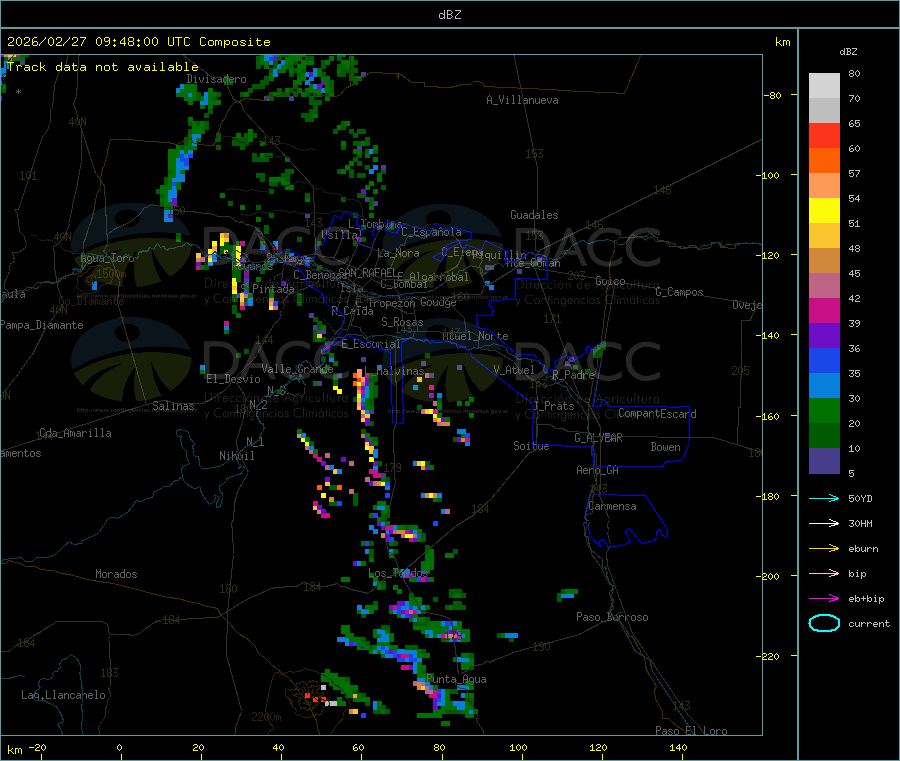Image resolution: width=900 pixels, height=761 pixels.
Task: Click the 'Agua_Toro' map label
Action: [x=107, y=258]
